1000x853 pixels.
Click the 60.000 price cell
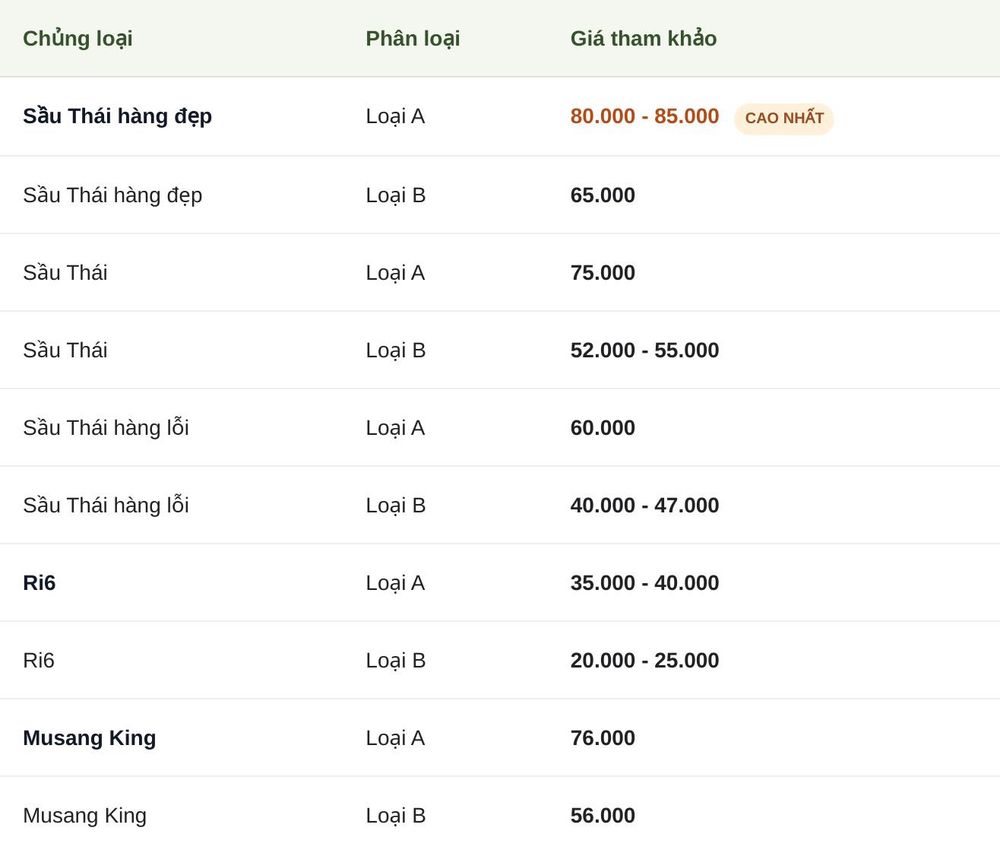click(x=603, y=428)
